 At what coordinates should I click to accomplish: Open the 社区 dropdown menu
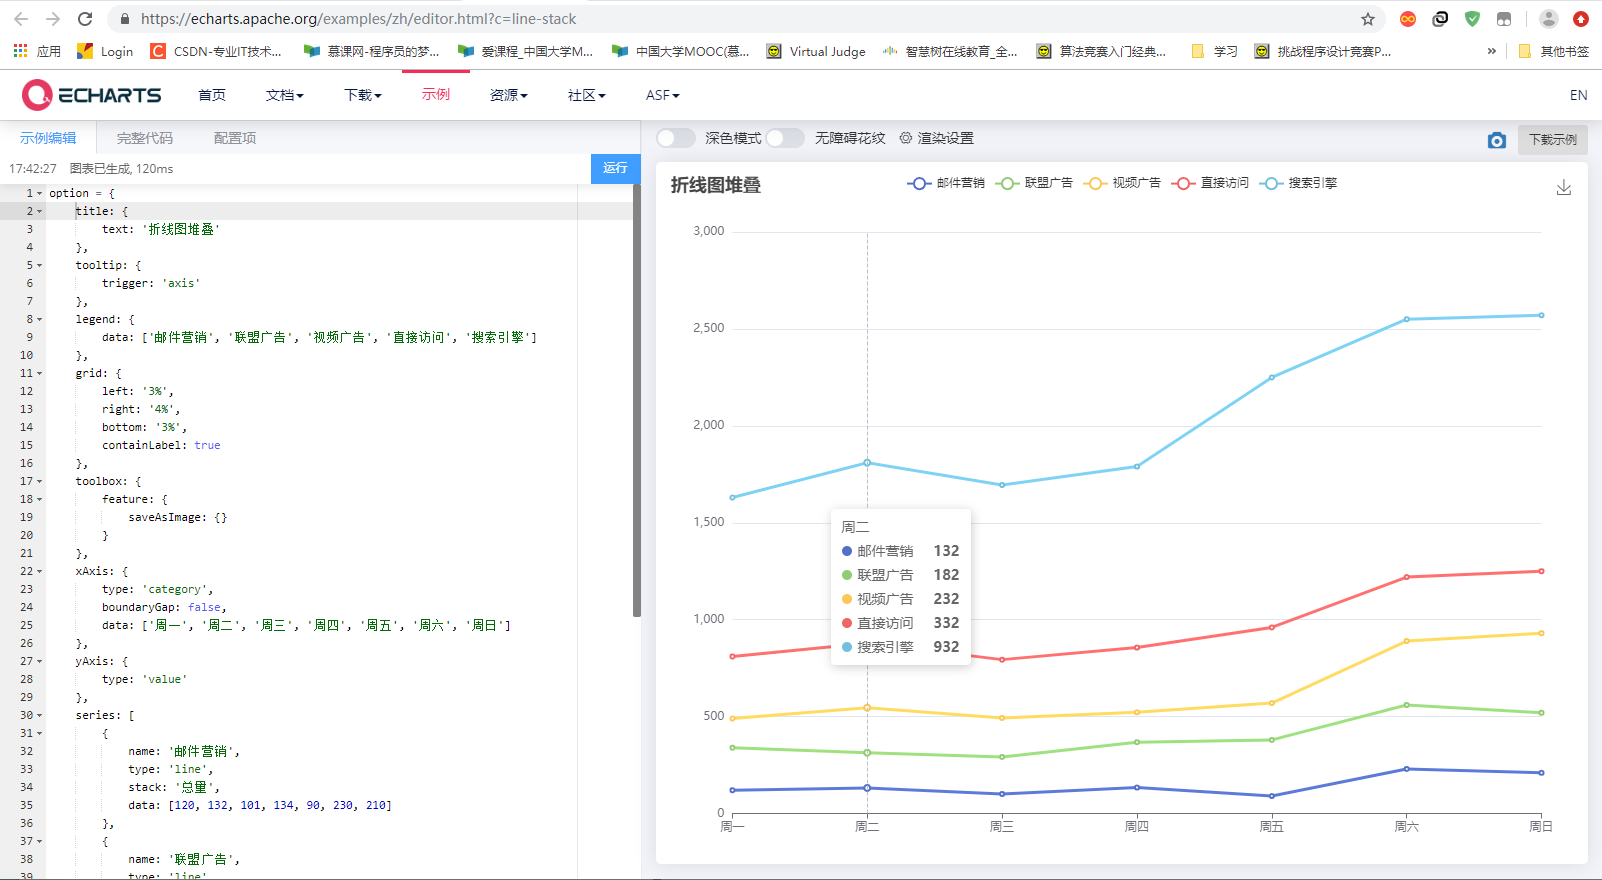(587, 95)
